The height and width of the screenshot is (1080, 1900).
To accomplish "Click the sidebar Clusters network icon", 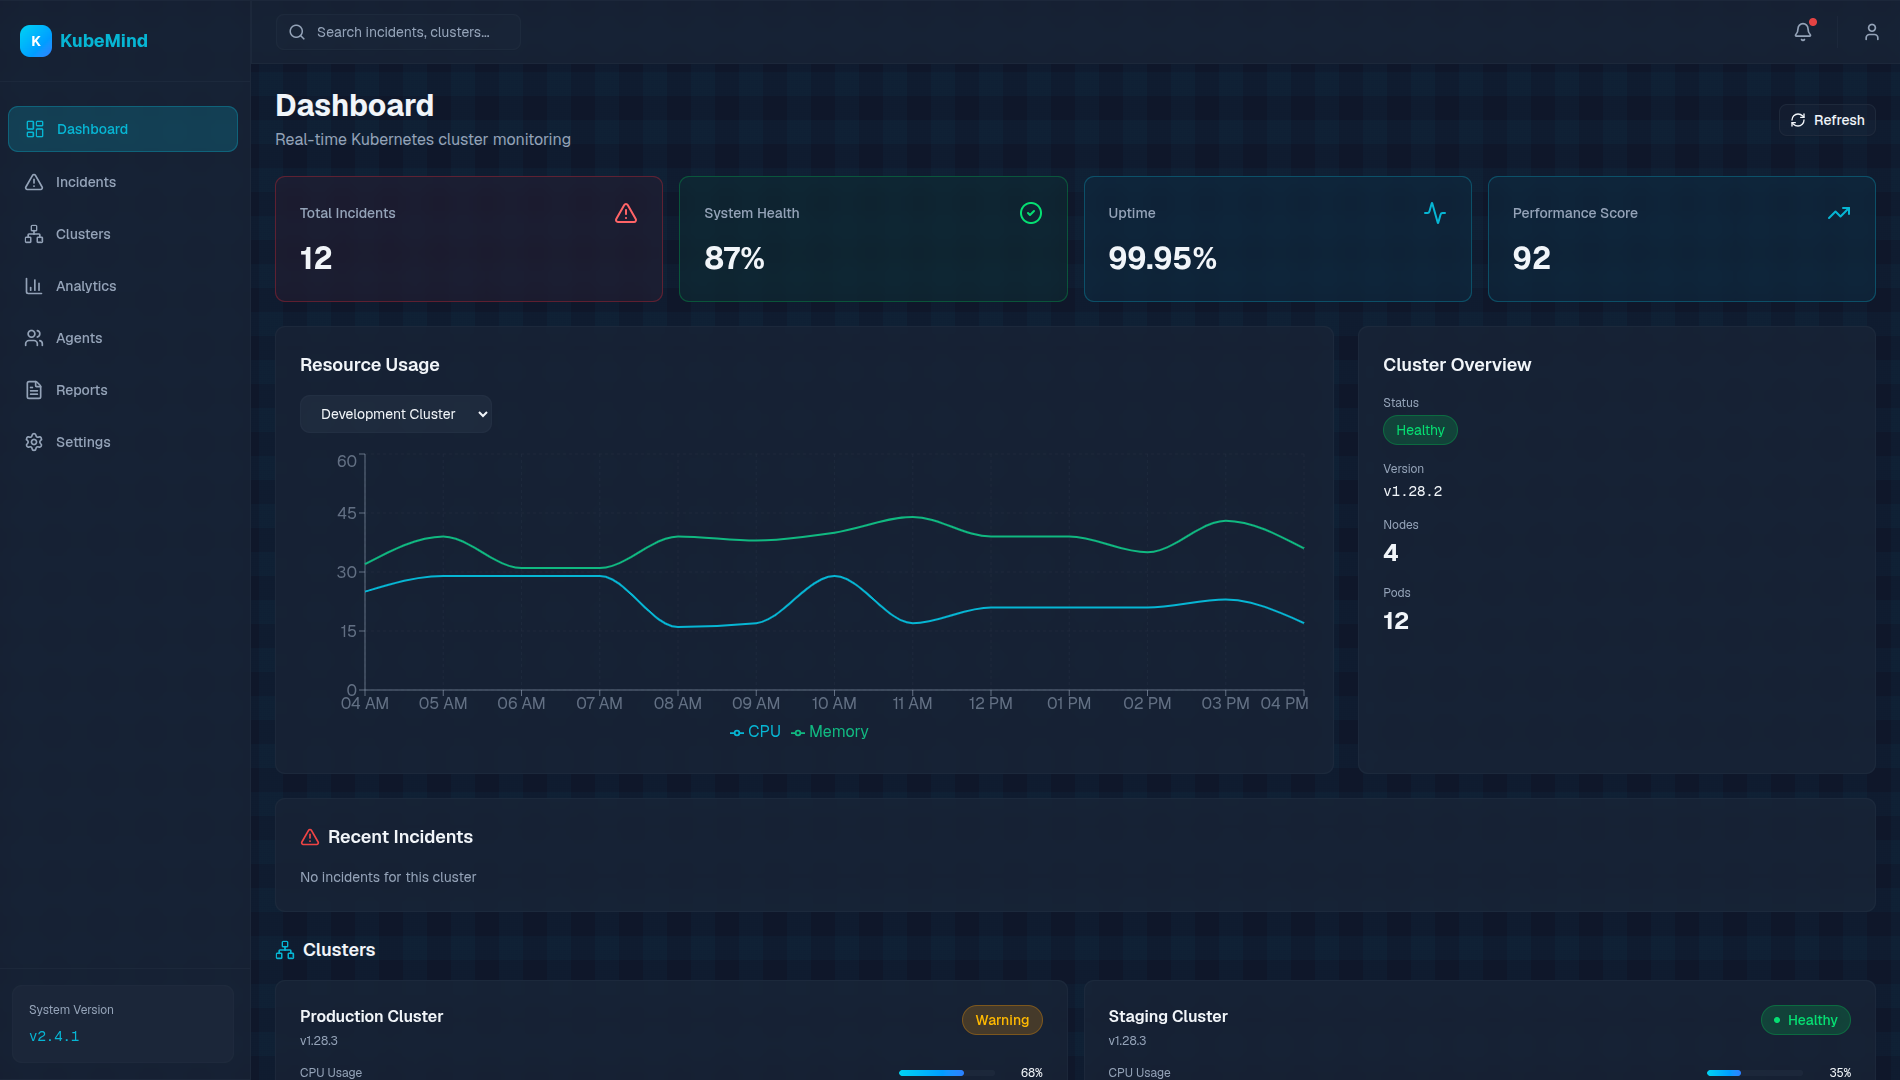I will click(34, 234).
